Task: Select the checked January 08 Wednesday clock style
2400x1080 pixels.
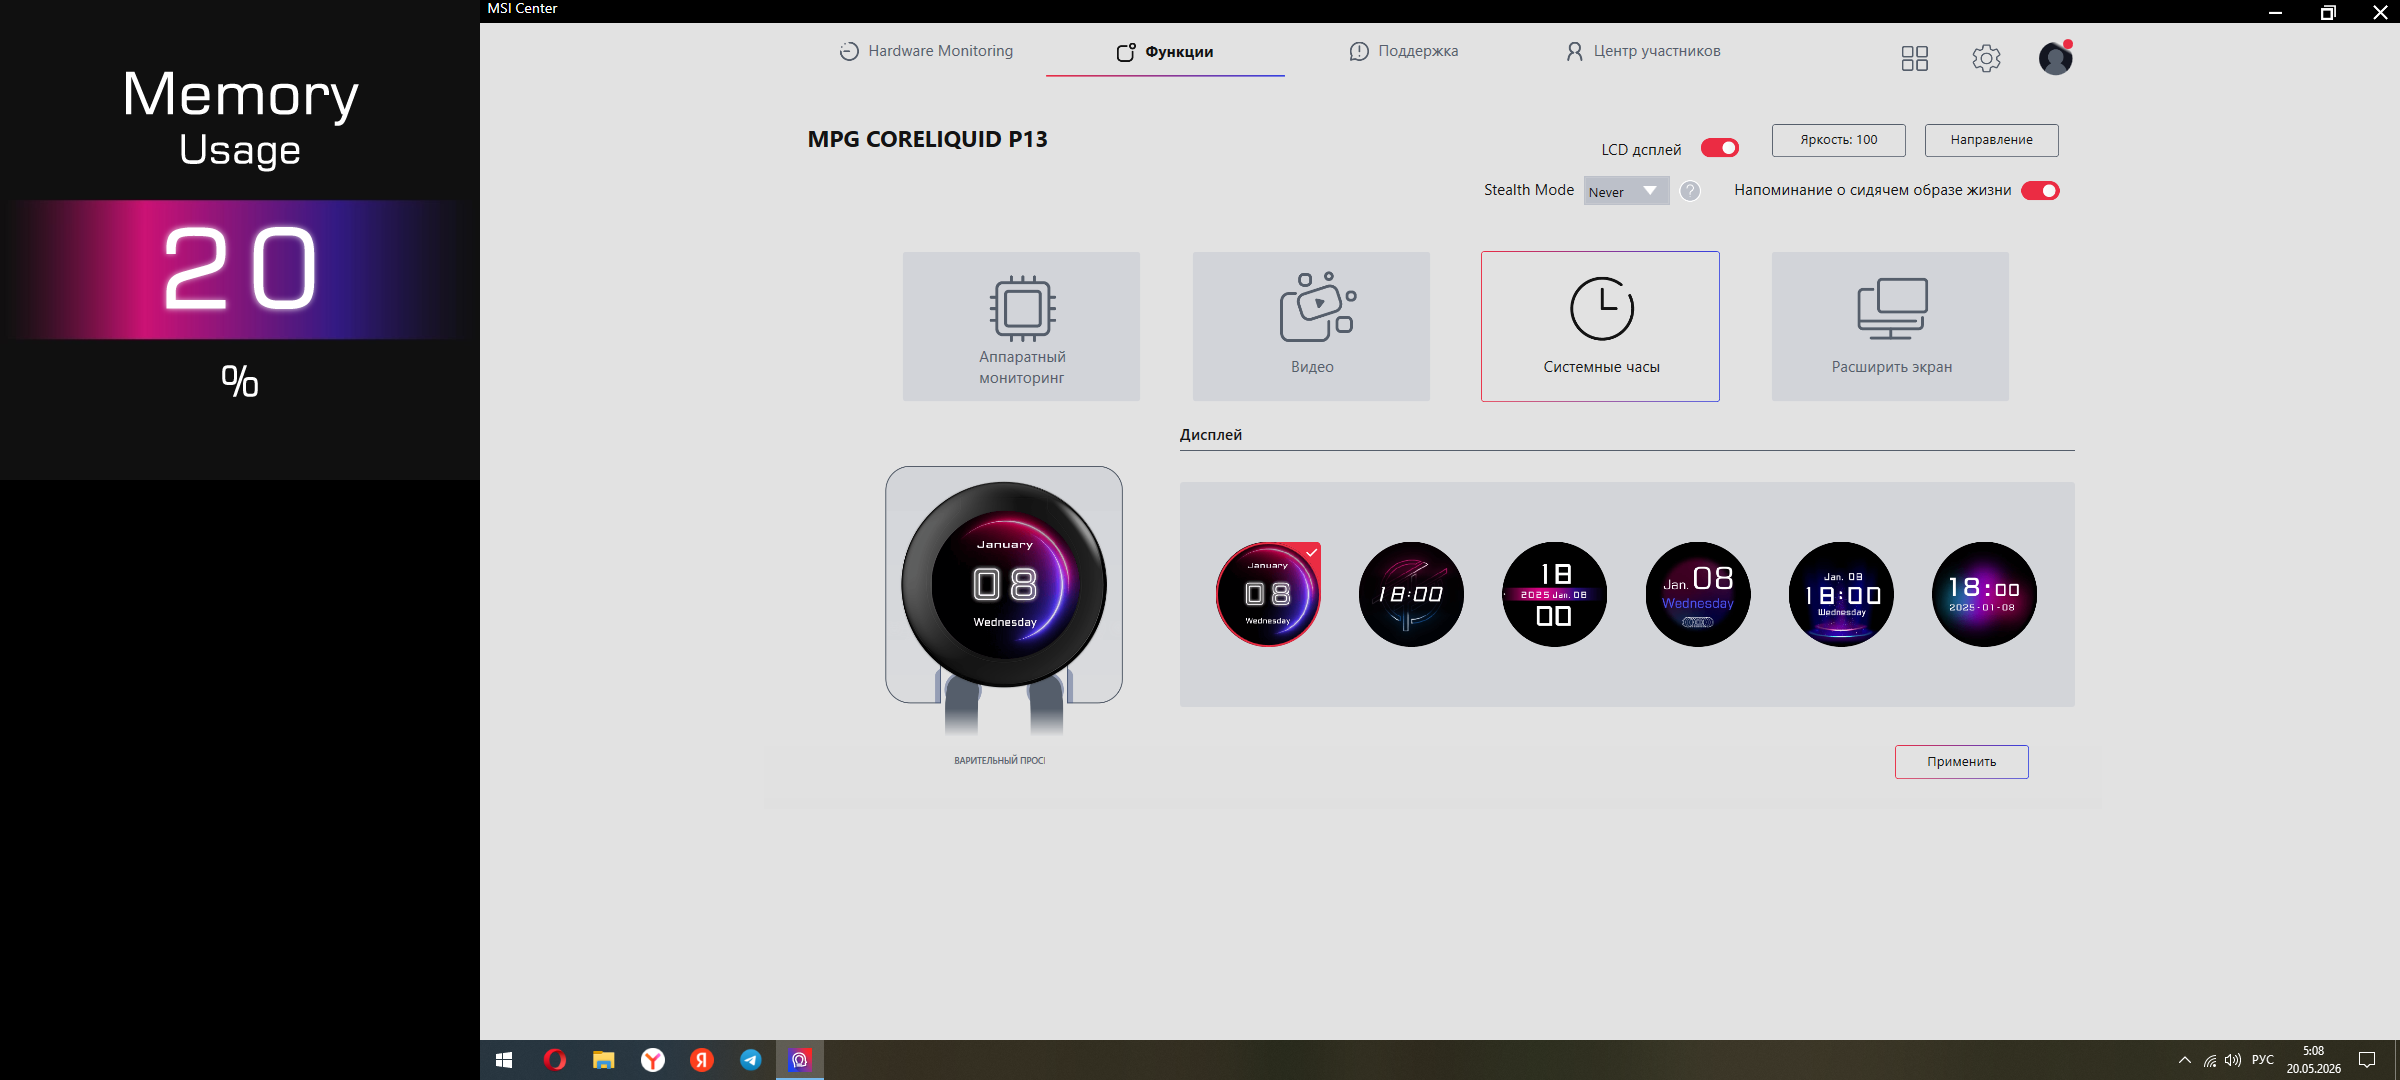Action: pos(1268,594)
